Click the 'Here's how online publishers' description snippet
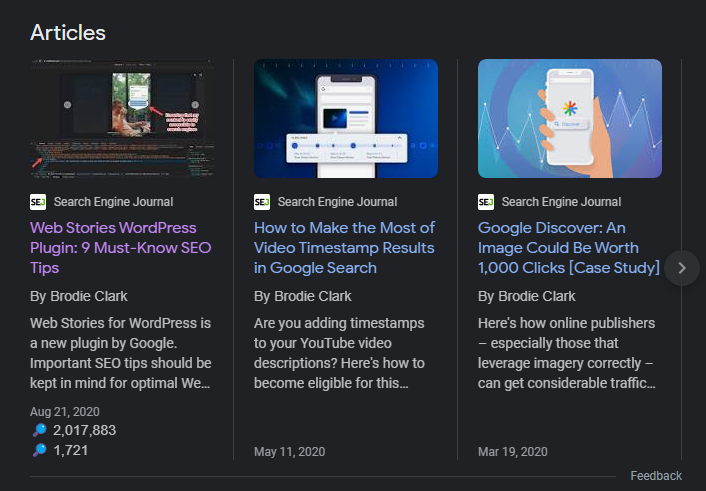Image resolution: width=706 pixels, height=491 pixels. 567,353
